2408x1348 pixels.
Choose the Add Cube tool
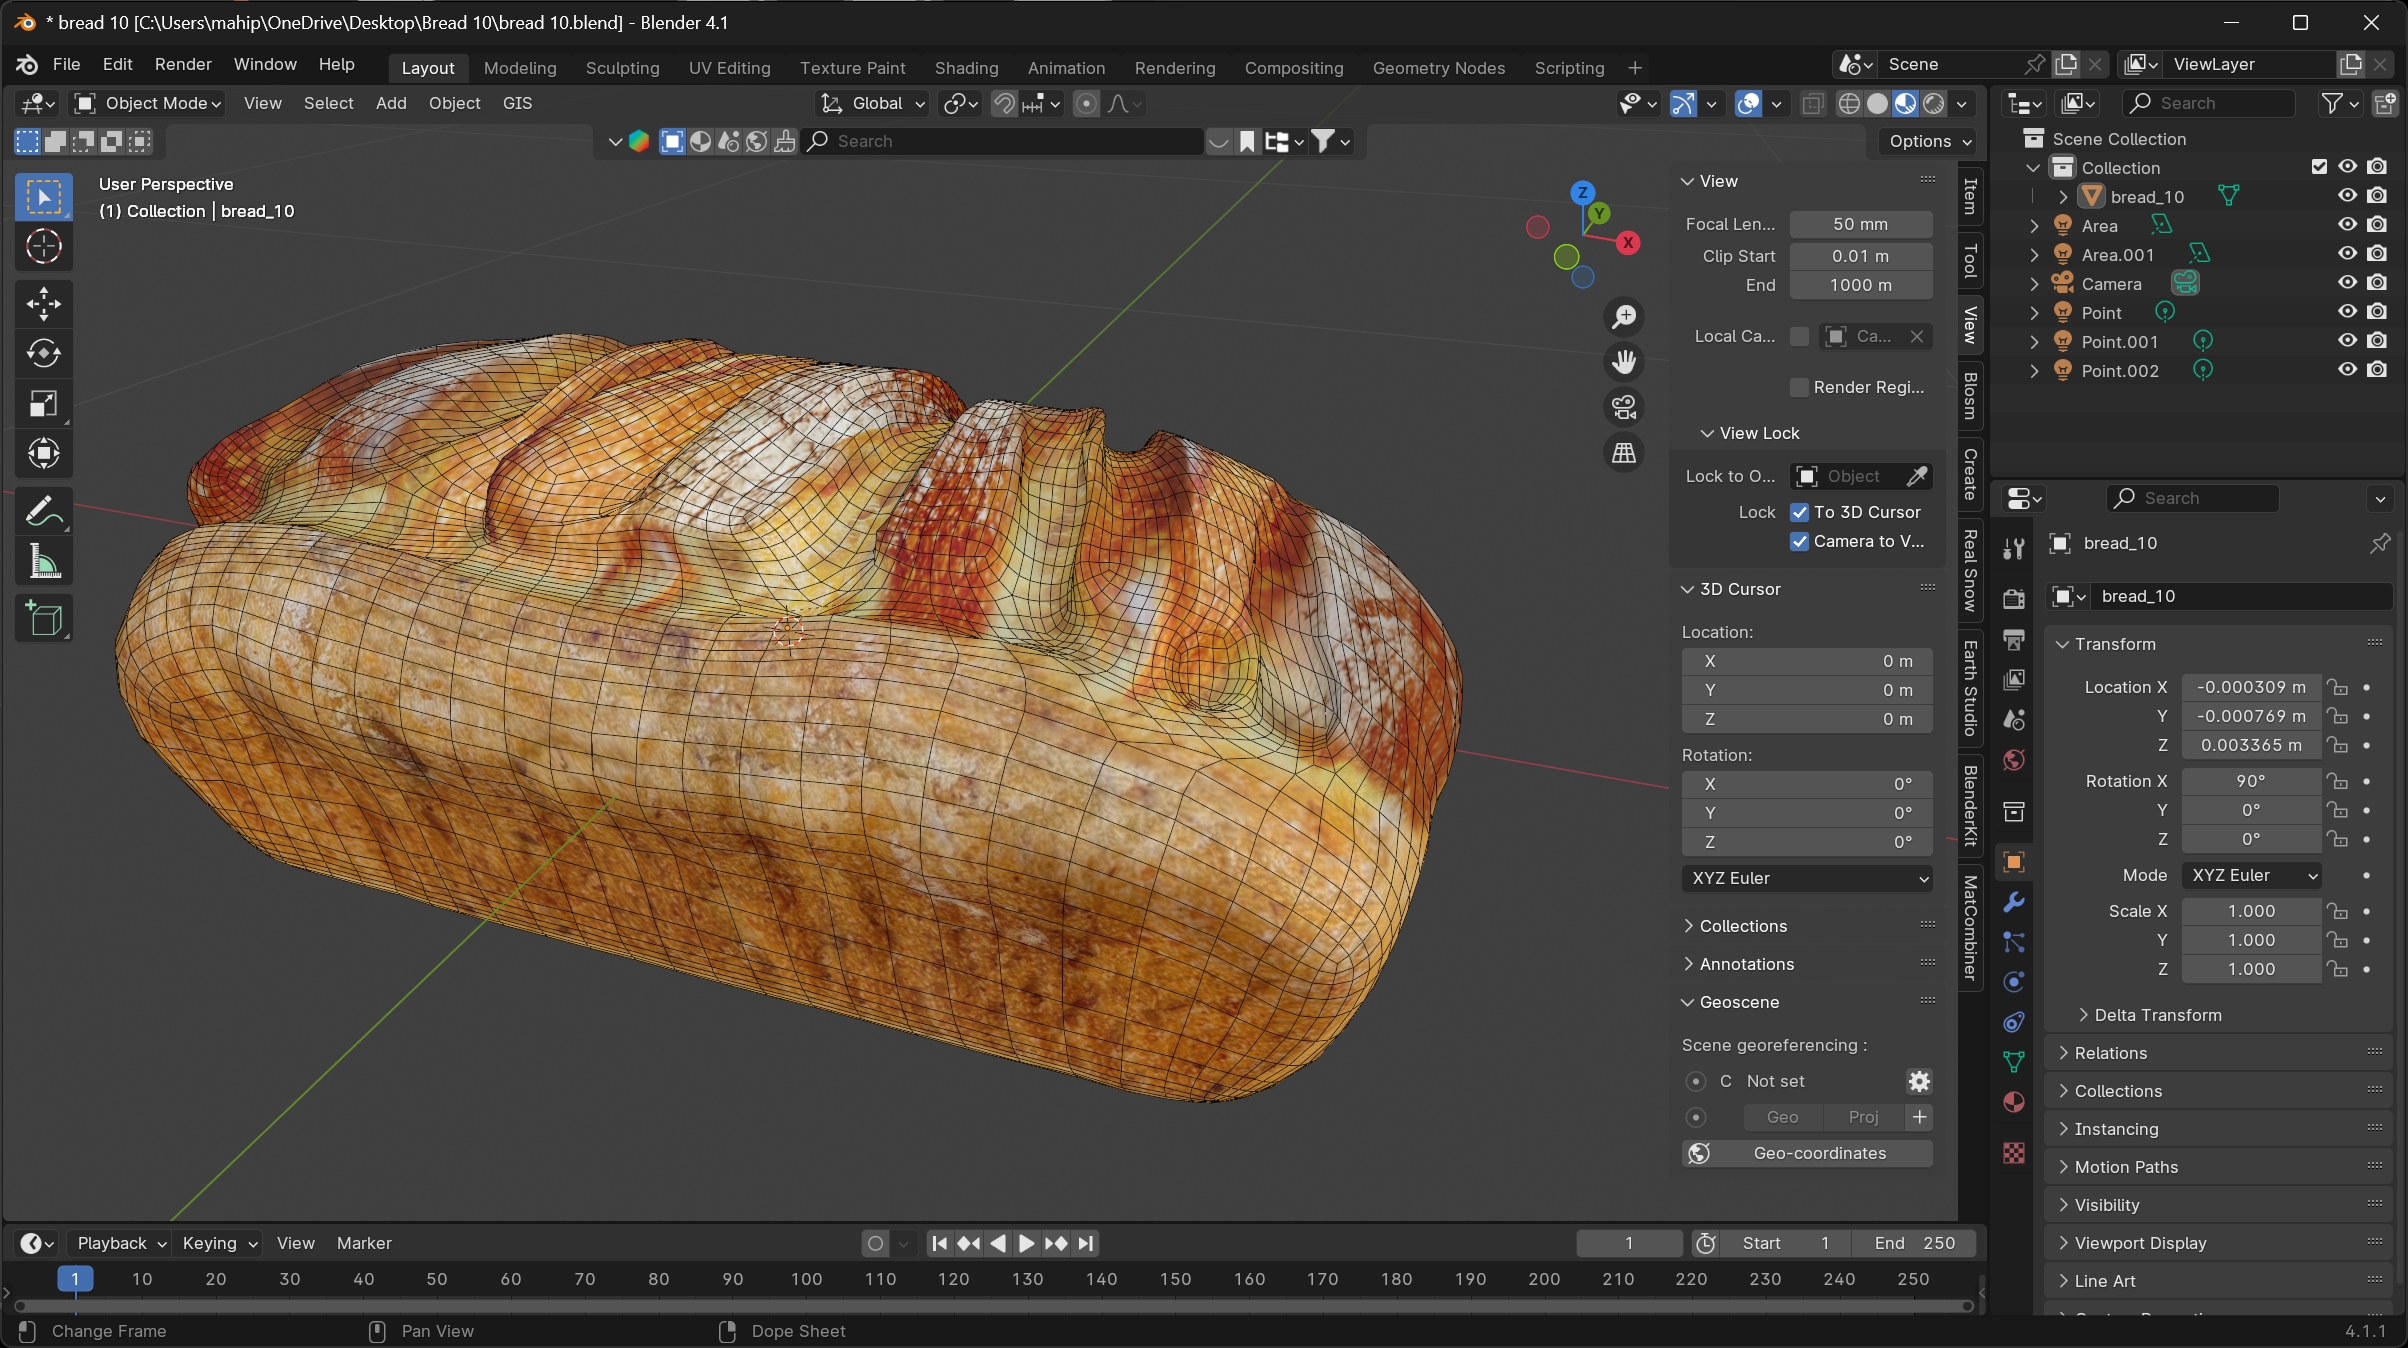43,619
